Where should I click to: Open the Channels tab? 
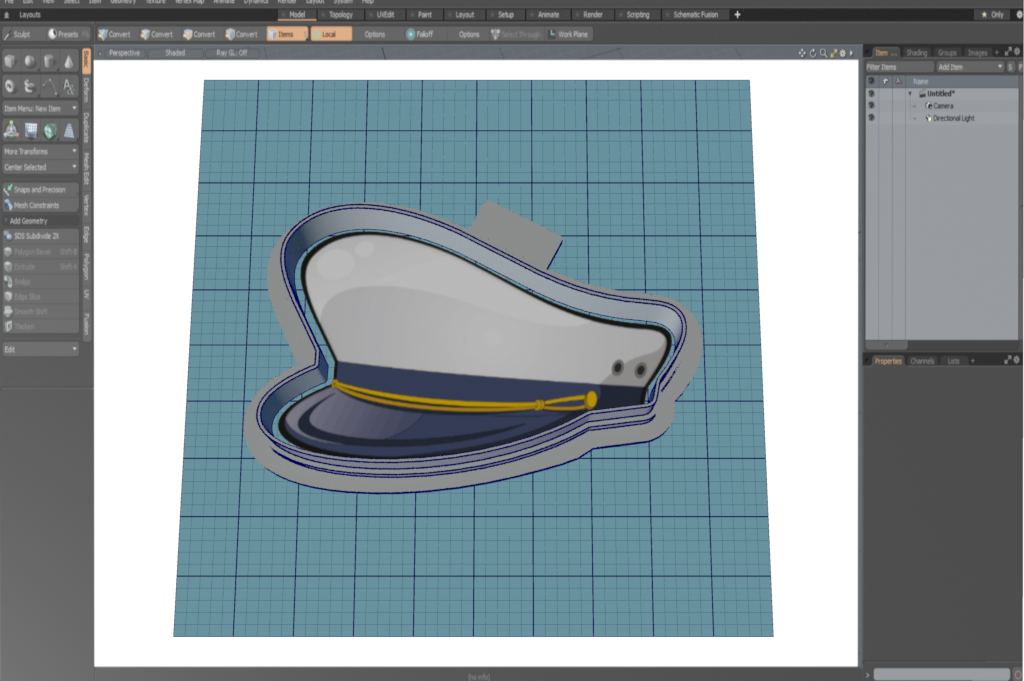click(922, 360)
